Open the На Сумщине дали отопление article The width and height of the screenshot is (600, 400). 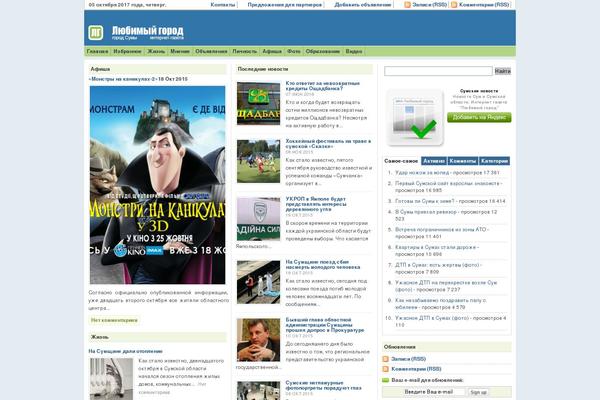click(126, 351)
